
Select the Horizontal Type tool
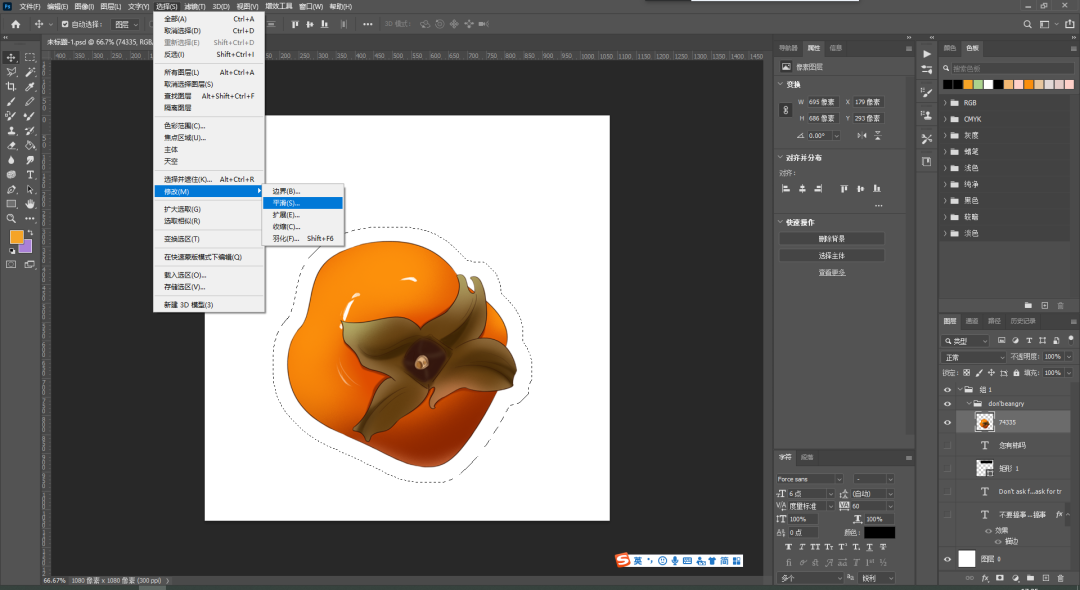[x=30, y=174]
